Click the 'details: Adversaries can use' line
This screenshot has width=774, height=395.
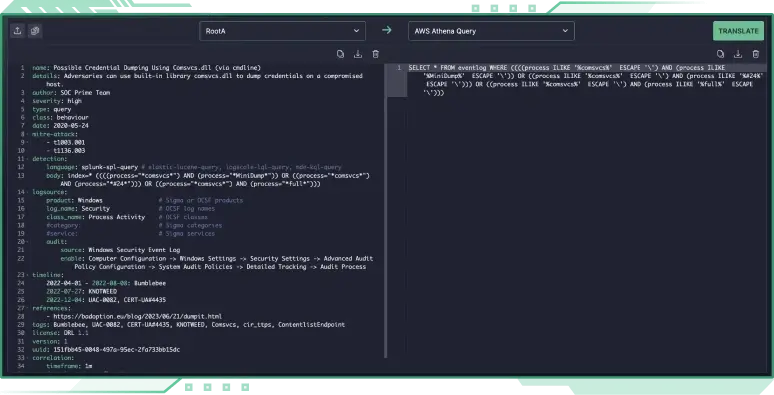pos(197,80)
